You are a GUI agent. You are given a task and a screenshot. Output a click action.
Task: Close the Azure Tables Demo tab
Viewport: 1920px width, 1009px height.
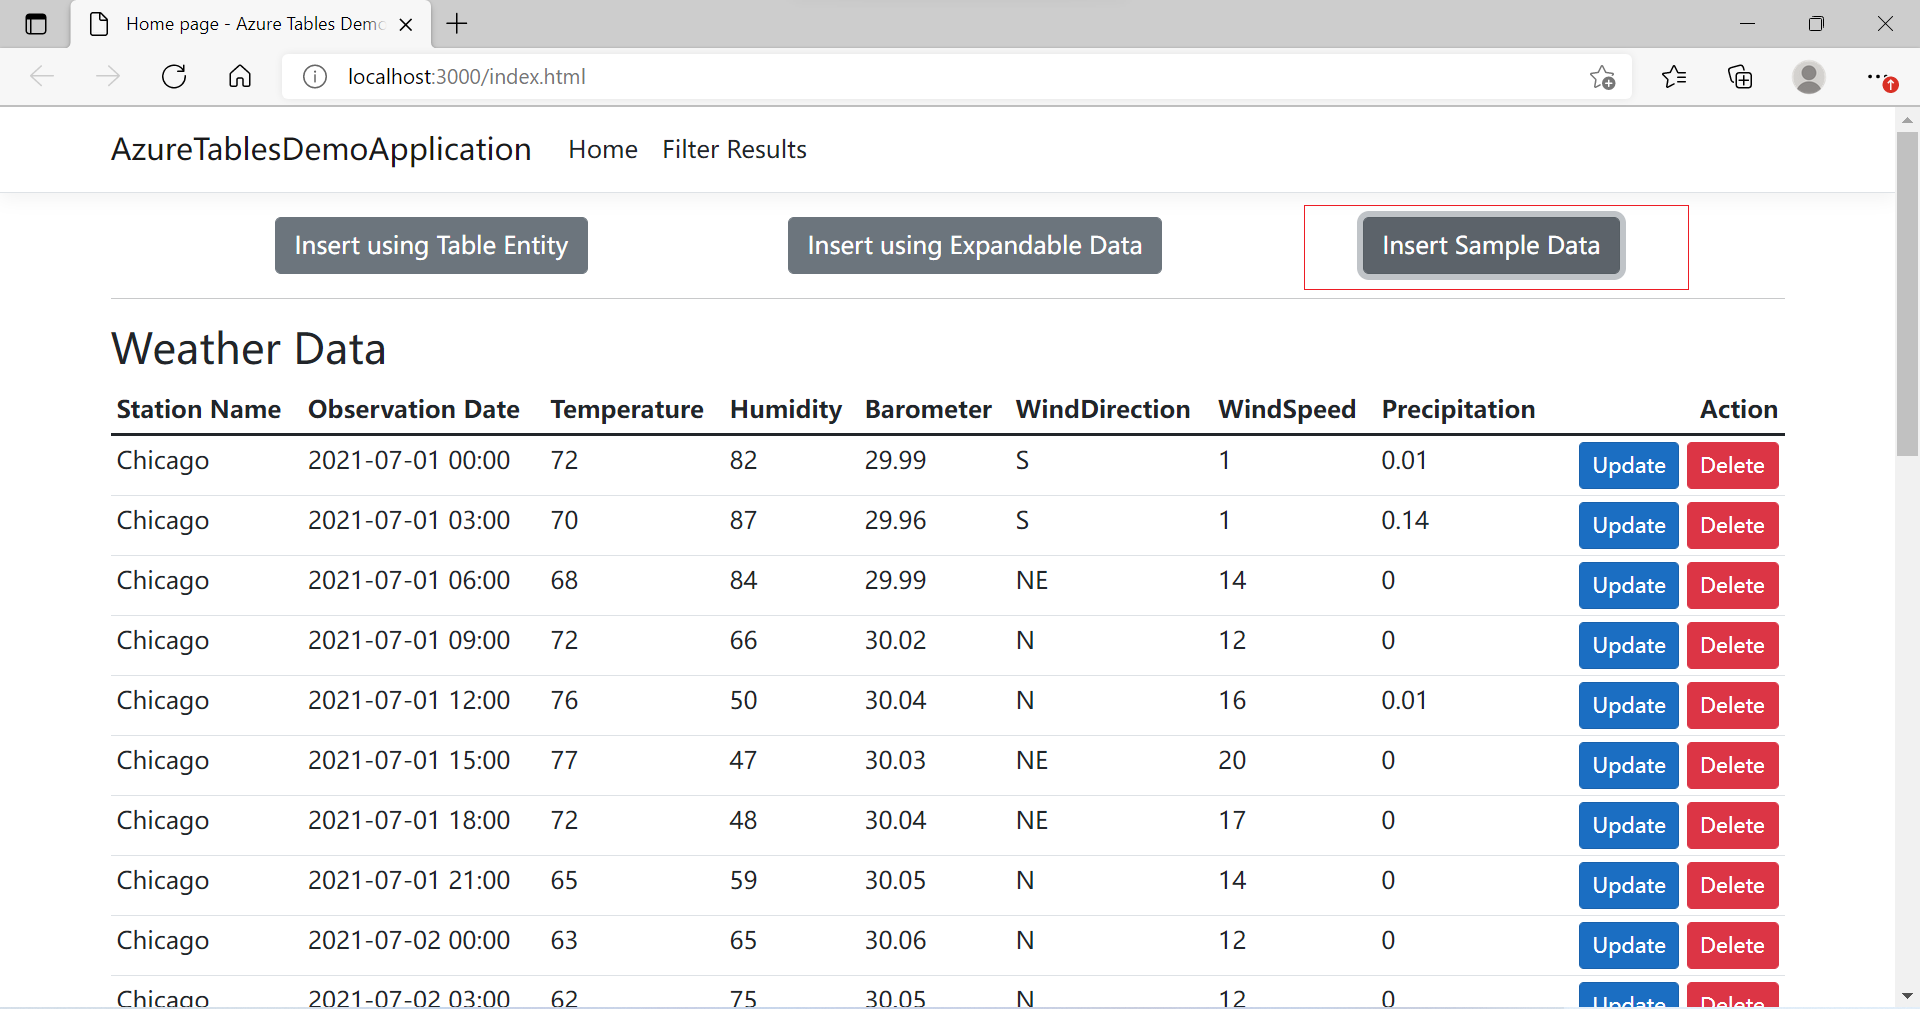[406, 25]
